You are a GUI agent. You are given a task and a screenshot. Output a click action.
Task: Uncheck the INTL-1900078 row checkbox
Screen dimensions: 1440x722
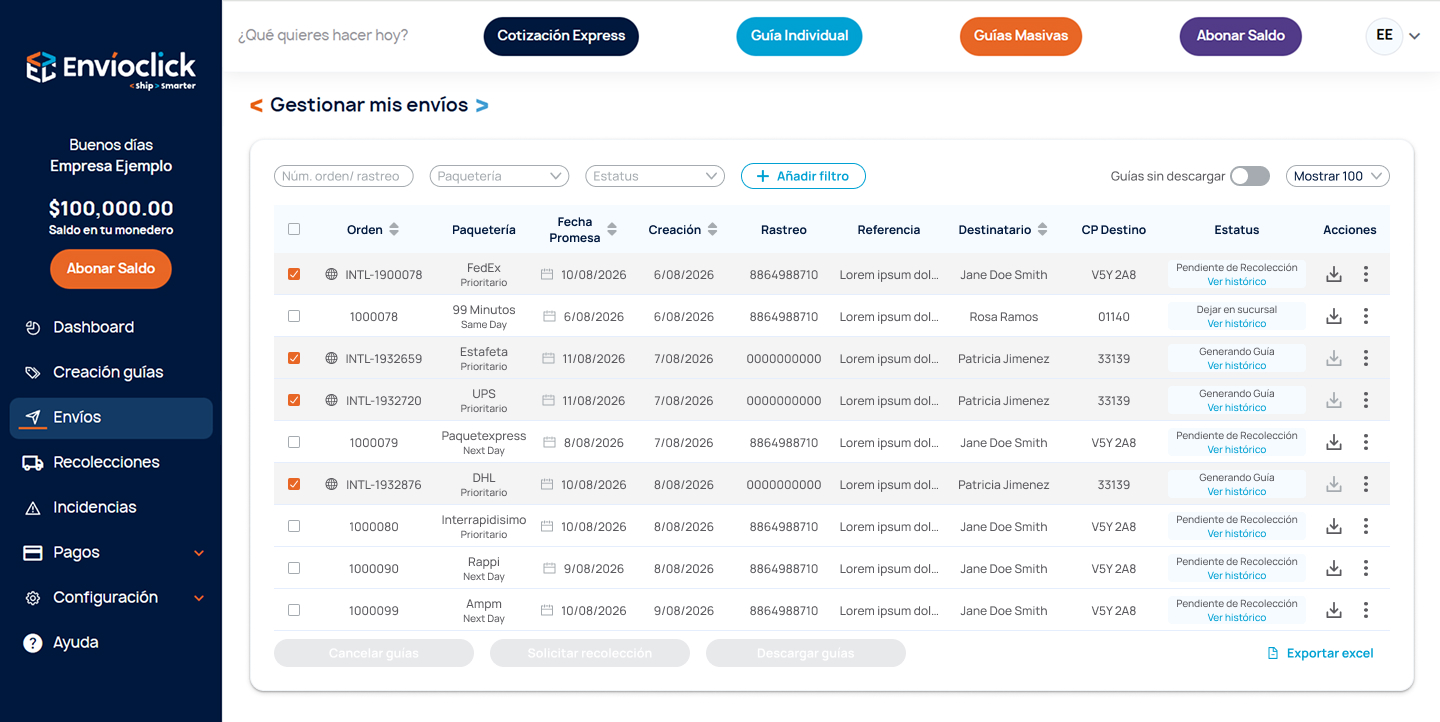pyautogui.click(x=294, y=274)
